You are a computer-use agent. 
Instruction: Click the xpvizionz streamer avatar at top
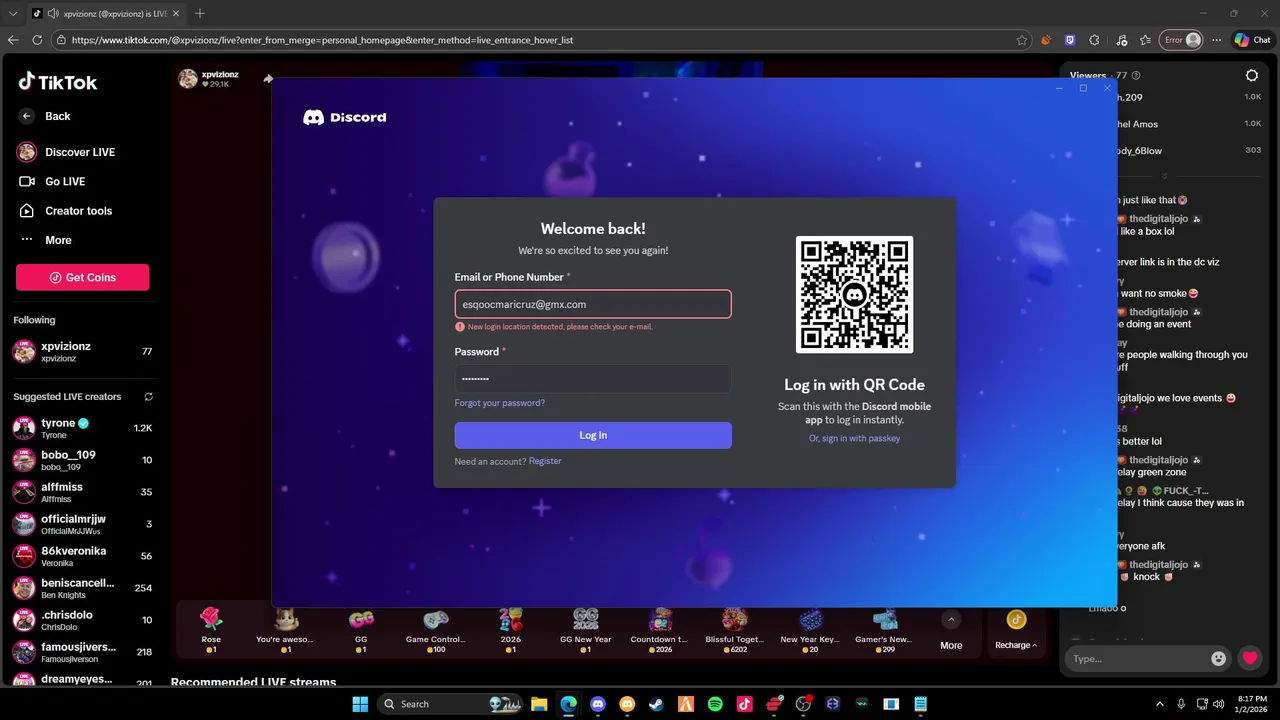point(187,79)
